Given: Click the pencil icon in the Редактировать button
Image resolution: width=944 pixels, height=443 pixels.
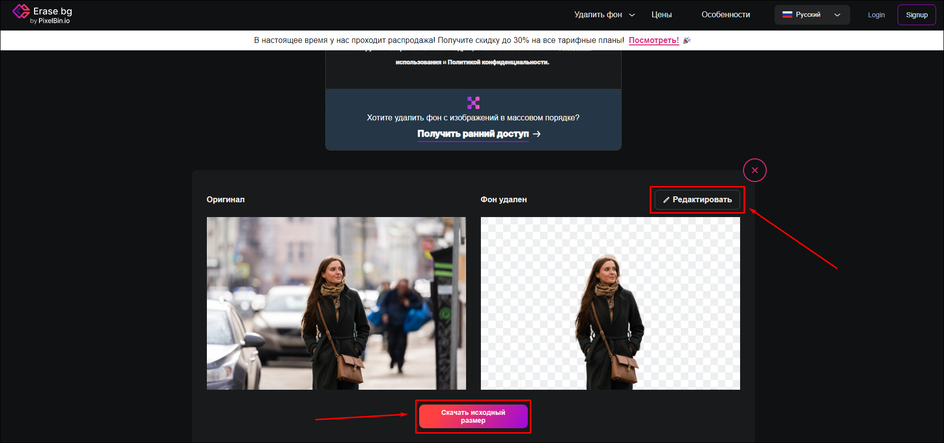Looking at the screenshot, I should (666, 200).
